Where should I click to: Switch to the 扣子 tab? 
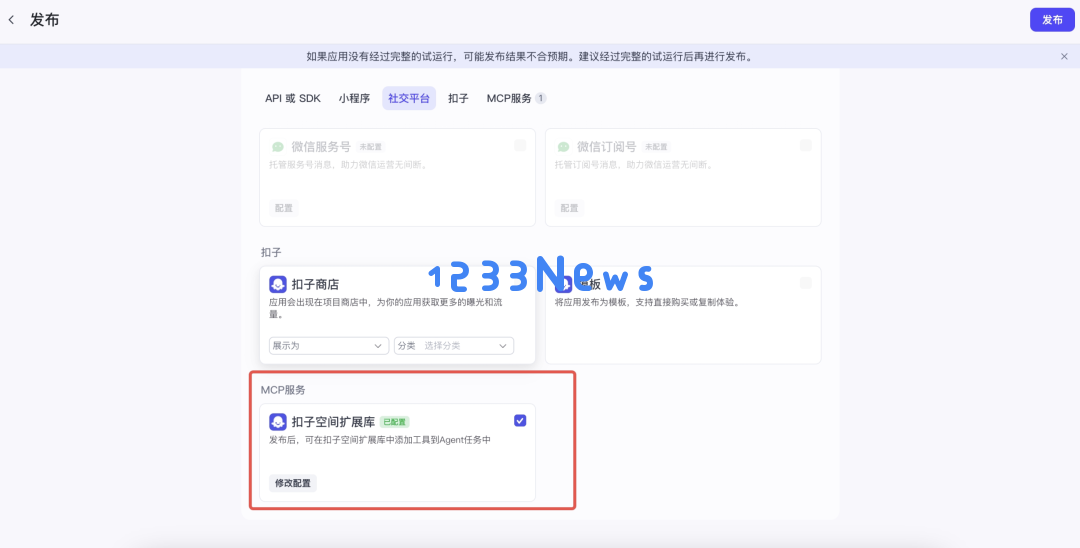click(x=458, y=98)
